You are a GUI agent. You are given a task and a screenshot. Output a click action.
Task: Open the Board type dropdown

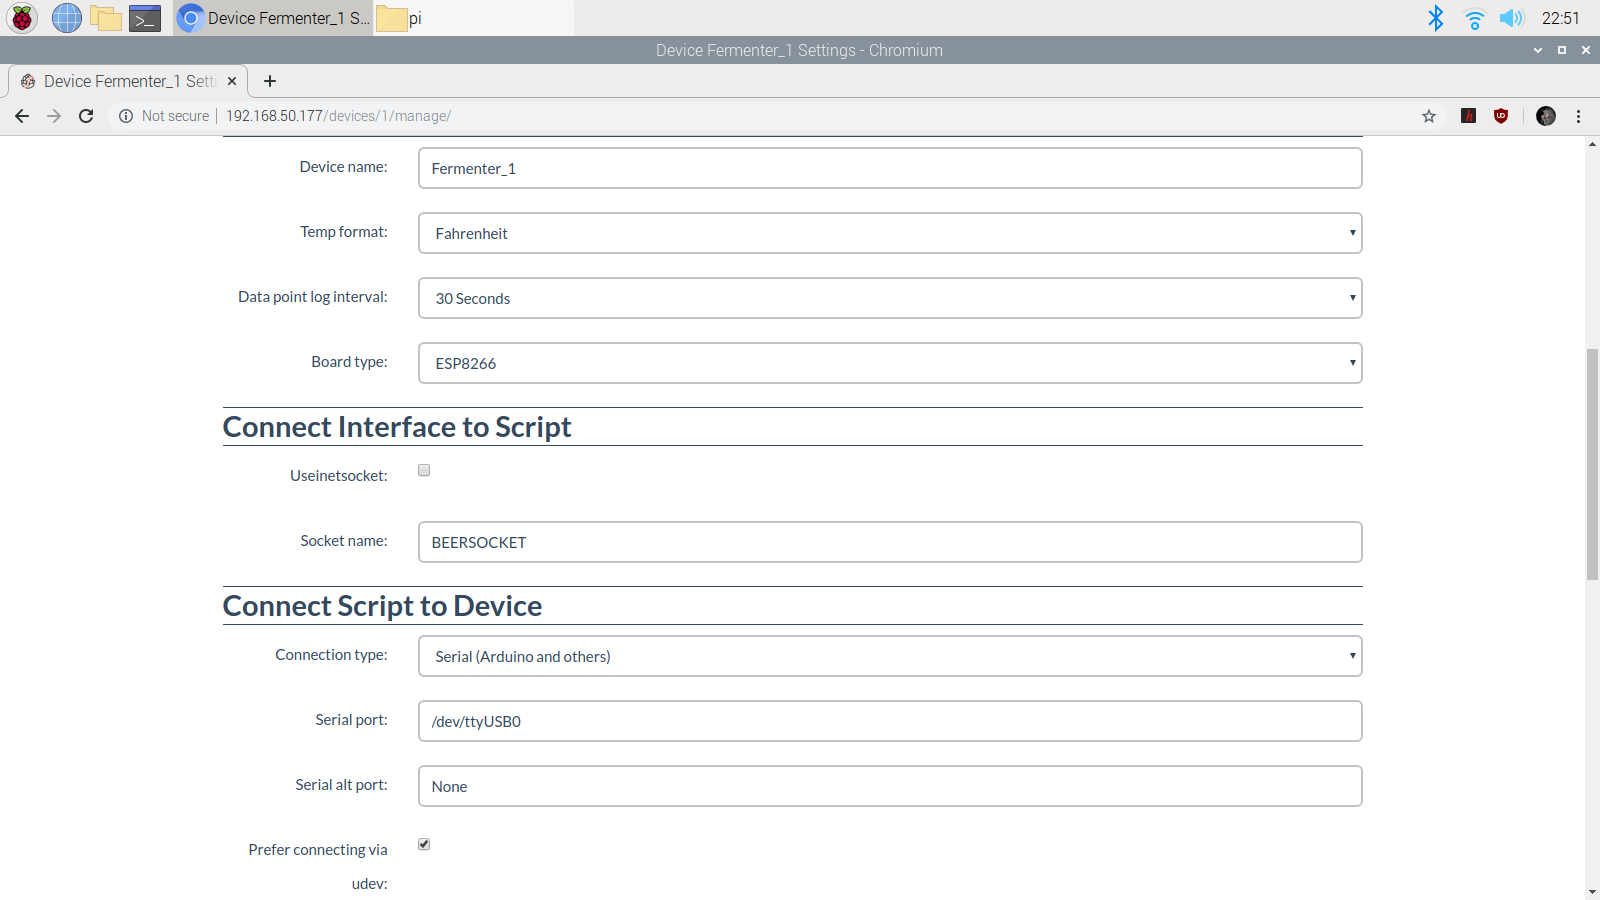890,363
